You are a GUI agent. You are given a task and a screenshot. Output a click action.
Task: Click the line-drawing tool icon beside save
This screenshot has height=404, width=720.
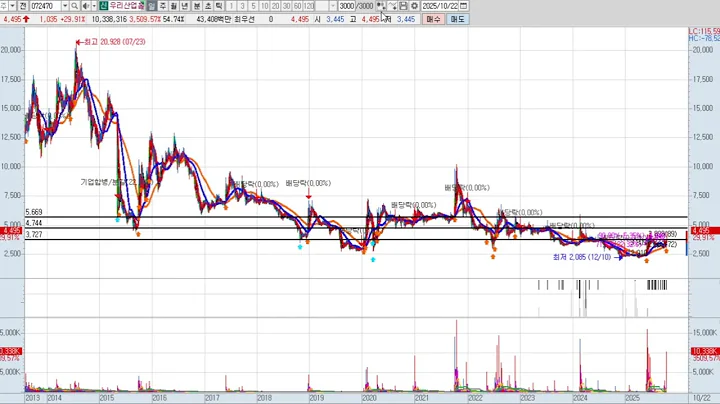click(x=392, y=6)
